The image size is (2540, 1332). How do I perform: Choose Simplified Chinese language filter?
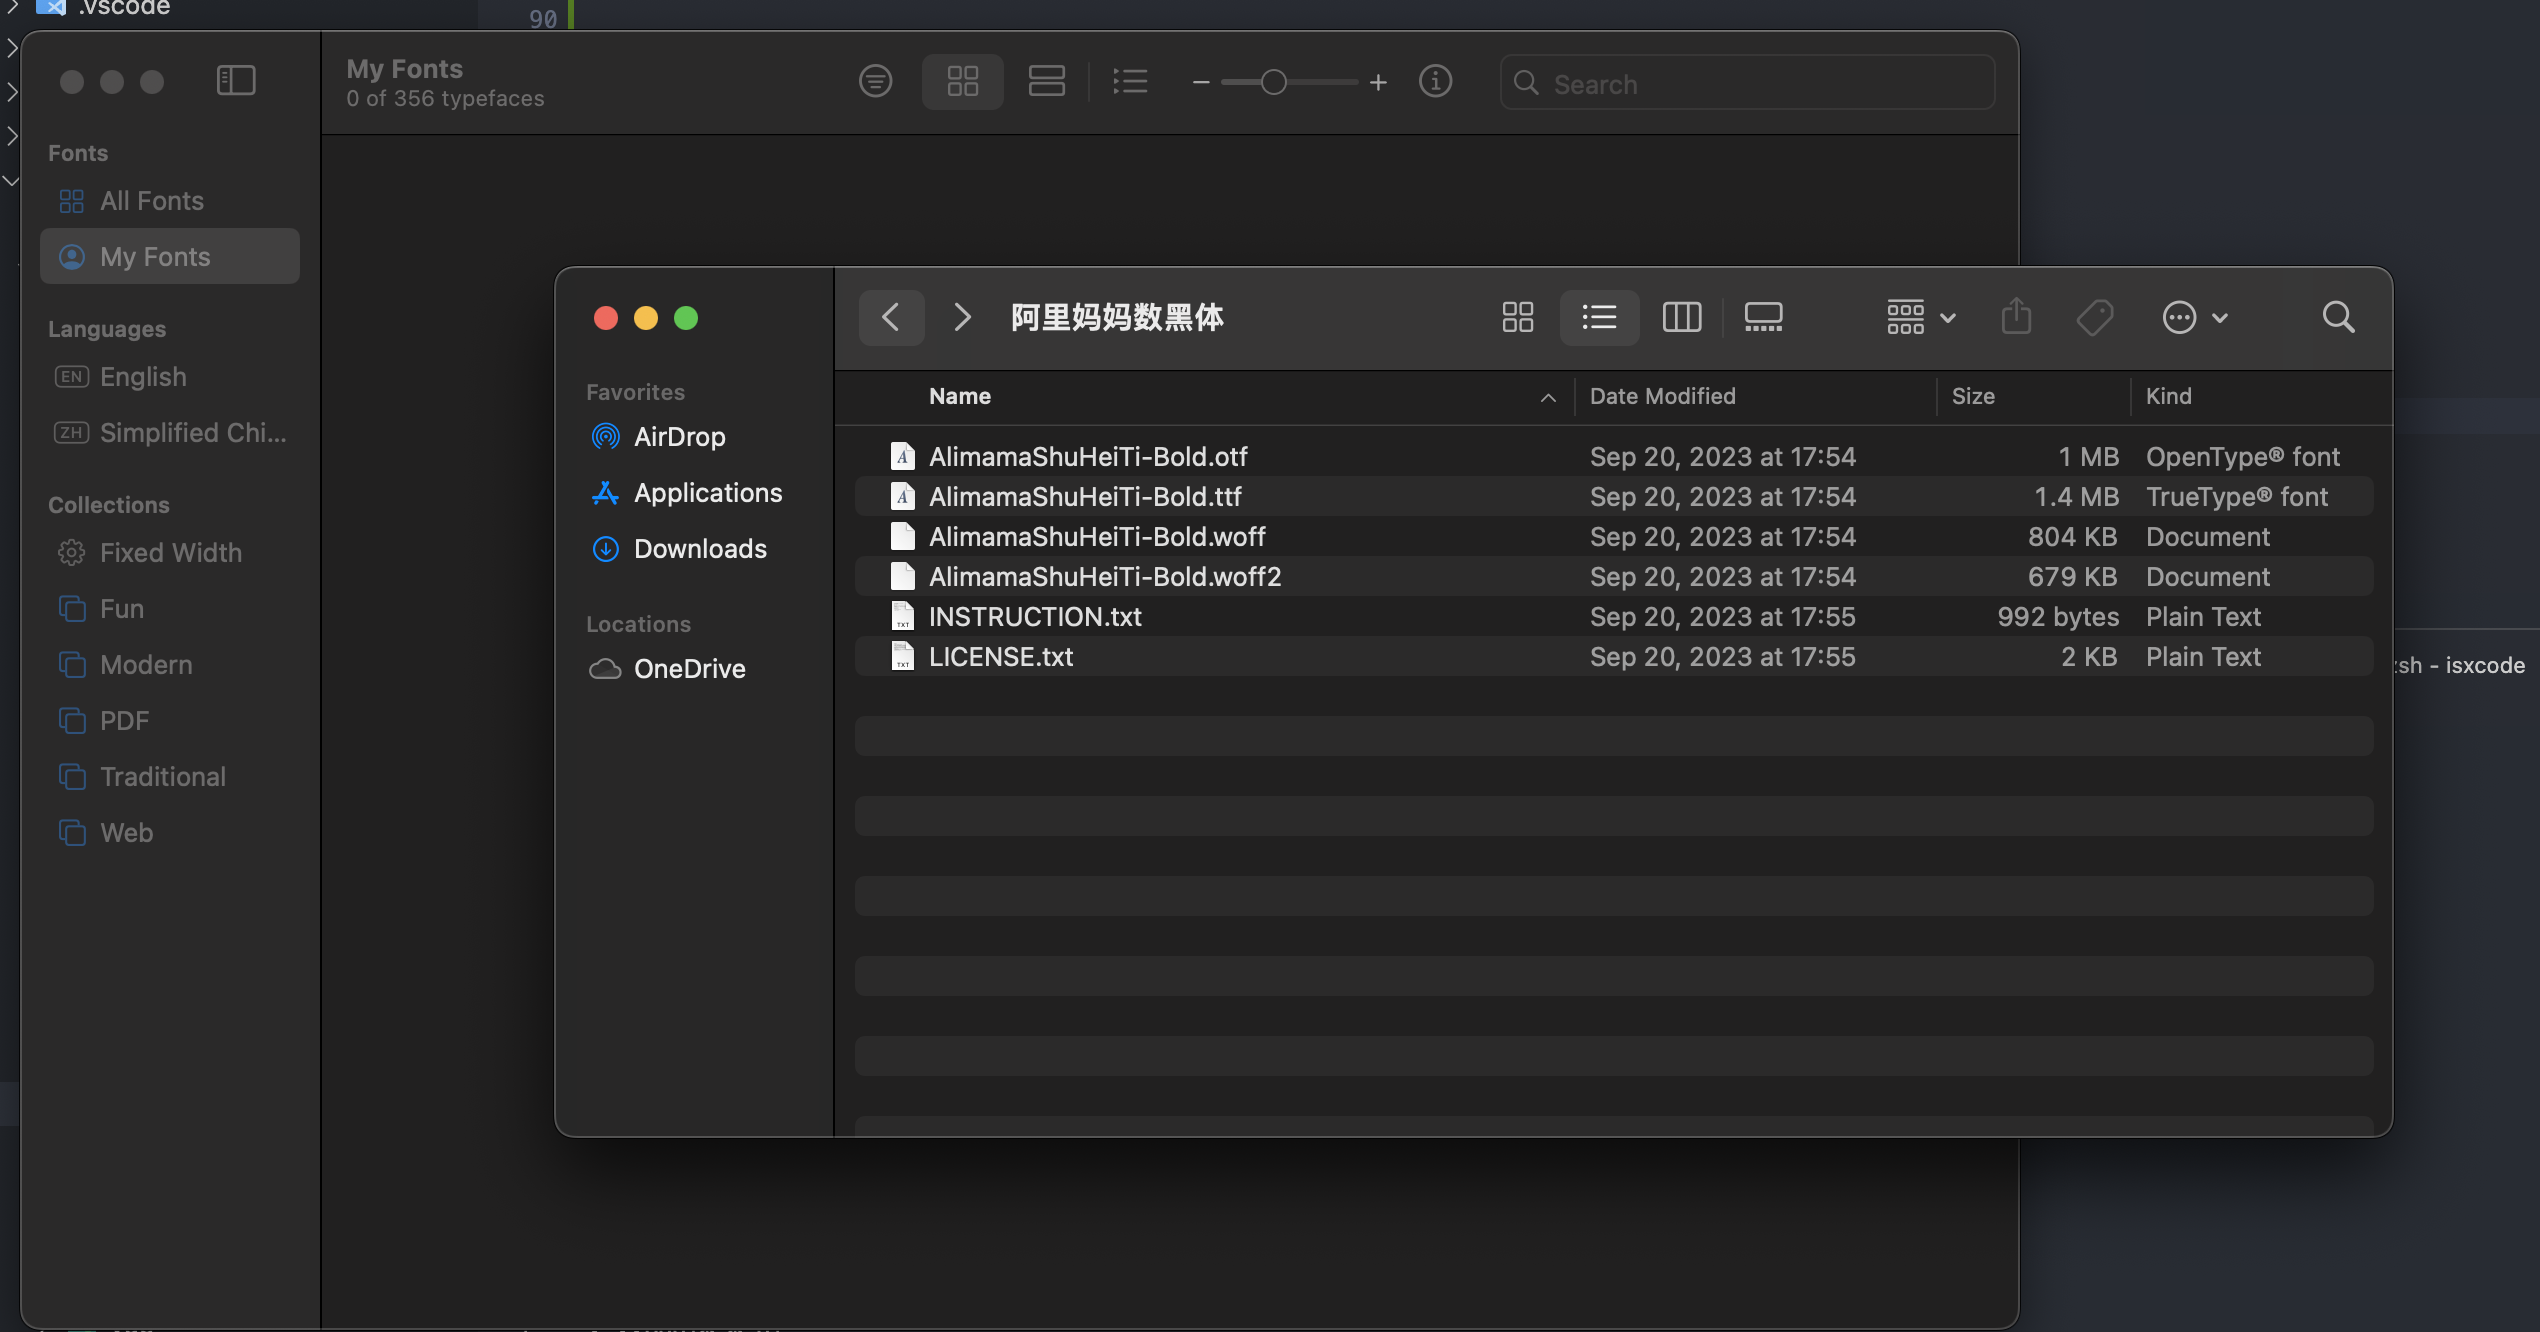(x=170, y=433)
